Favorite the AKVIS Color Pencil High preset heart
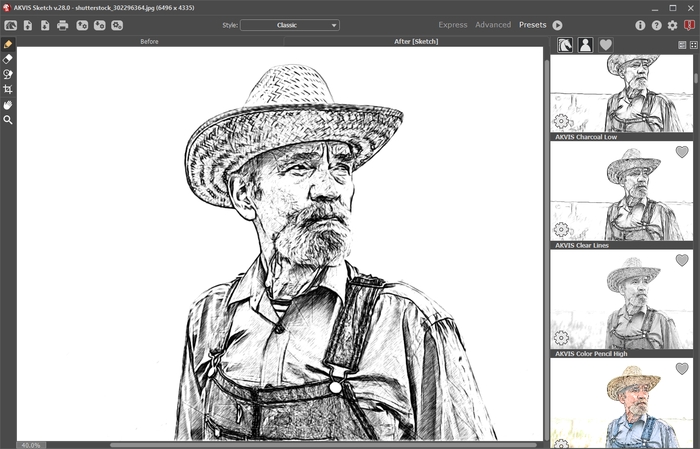This screenshot has width=700, height=449. pyautogui.click(x=682, y=260)
